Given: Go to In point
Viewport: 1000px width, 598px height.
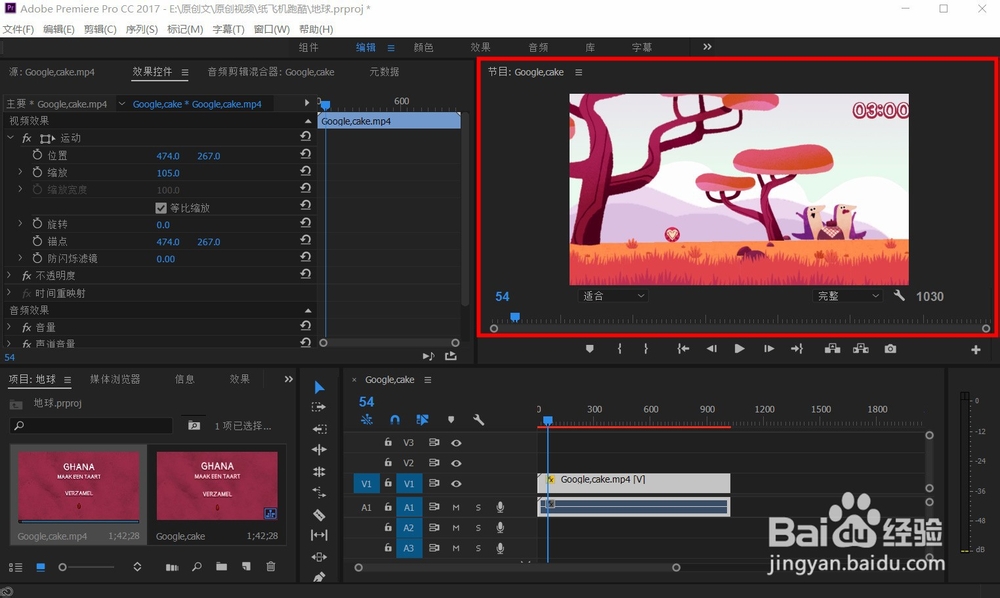Looking at the screenshot, I should [x=683, y=349].
